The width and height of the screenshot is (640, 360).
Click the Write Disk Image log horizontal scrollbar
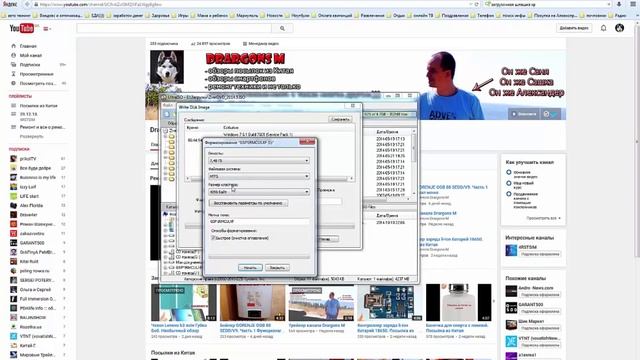269,178
